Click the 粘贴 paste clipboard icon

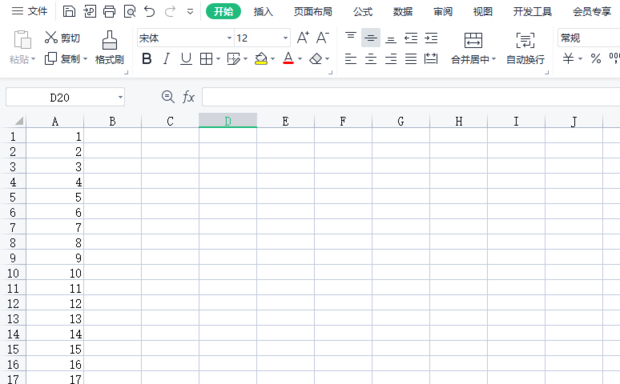(x=22, y=40)
